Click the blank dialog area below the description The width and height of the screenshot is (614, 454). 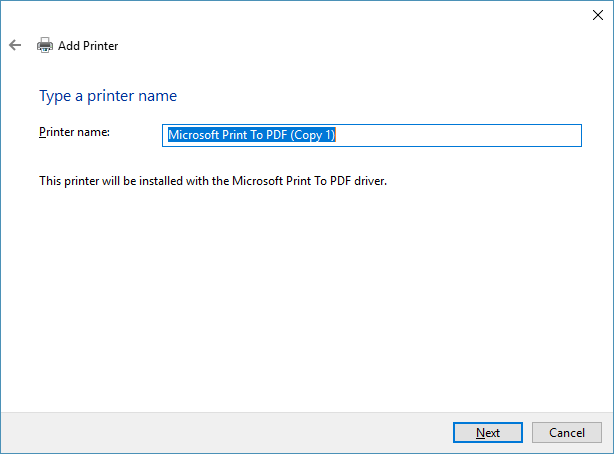point(300,300)
